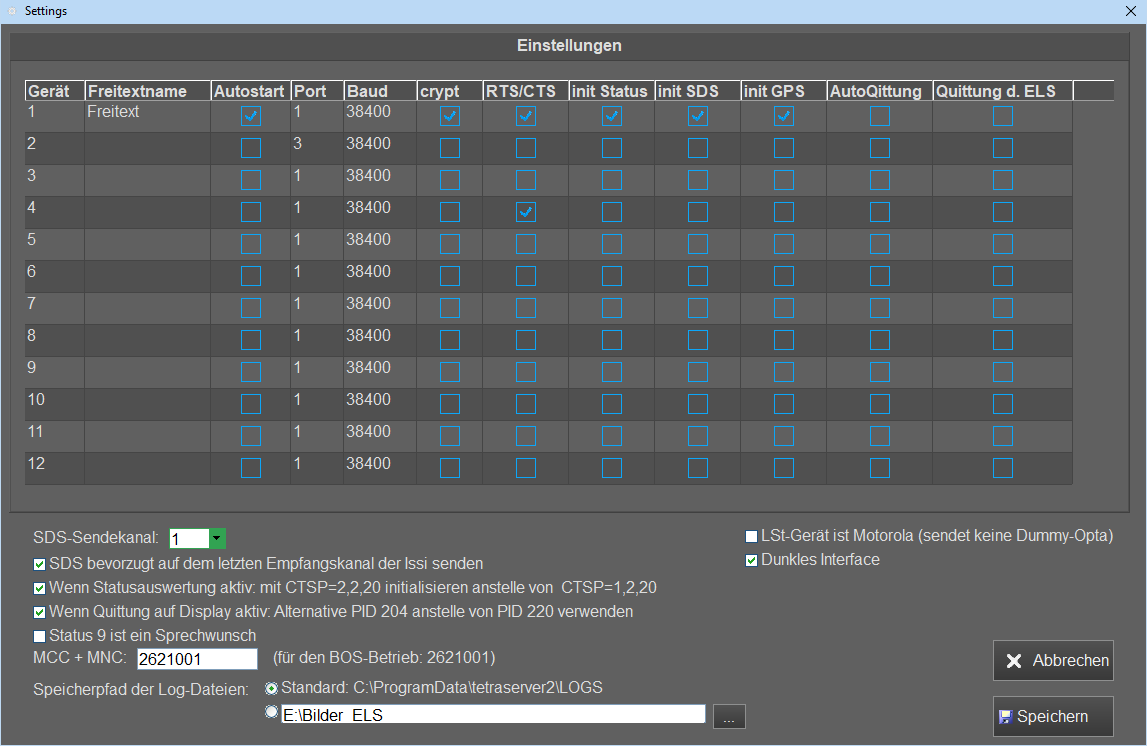The width and height of the screenshot is (1147, 746).
Task: Toggle the CTSP=2,2,20 initialisieren checkbox
Action: point(40,589)
